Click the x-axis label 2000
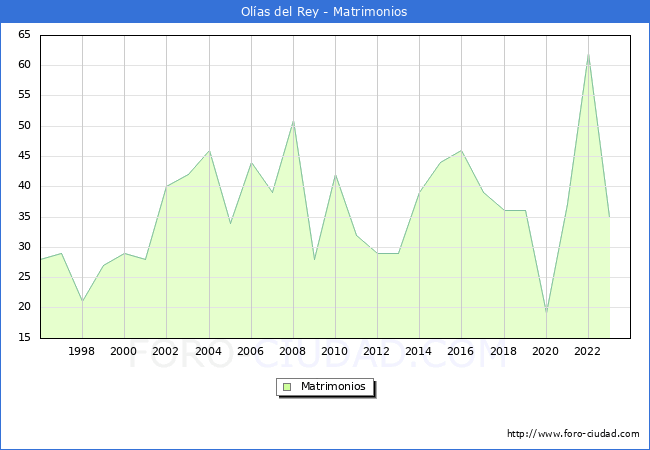This screenshot has height=450, width=650. click(124, 351)
